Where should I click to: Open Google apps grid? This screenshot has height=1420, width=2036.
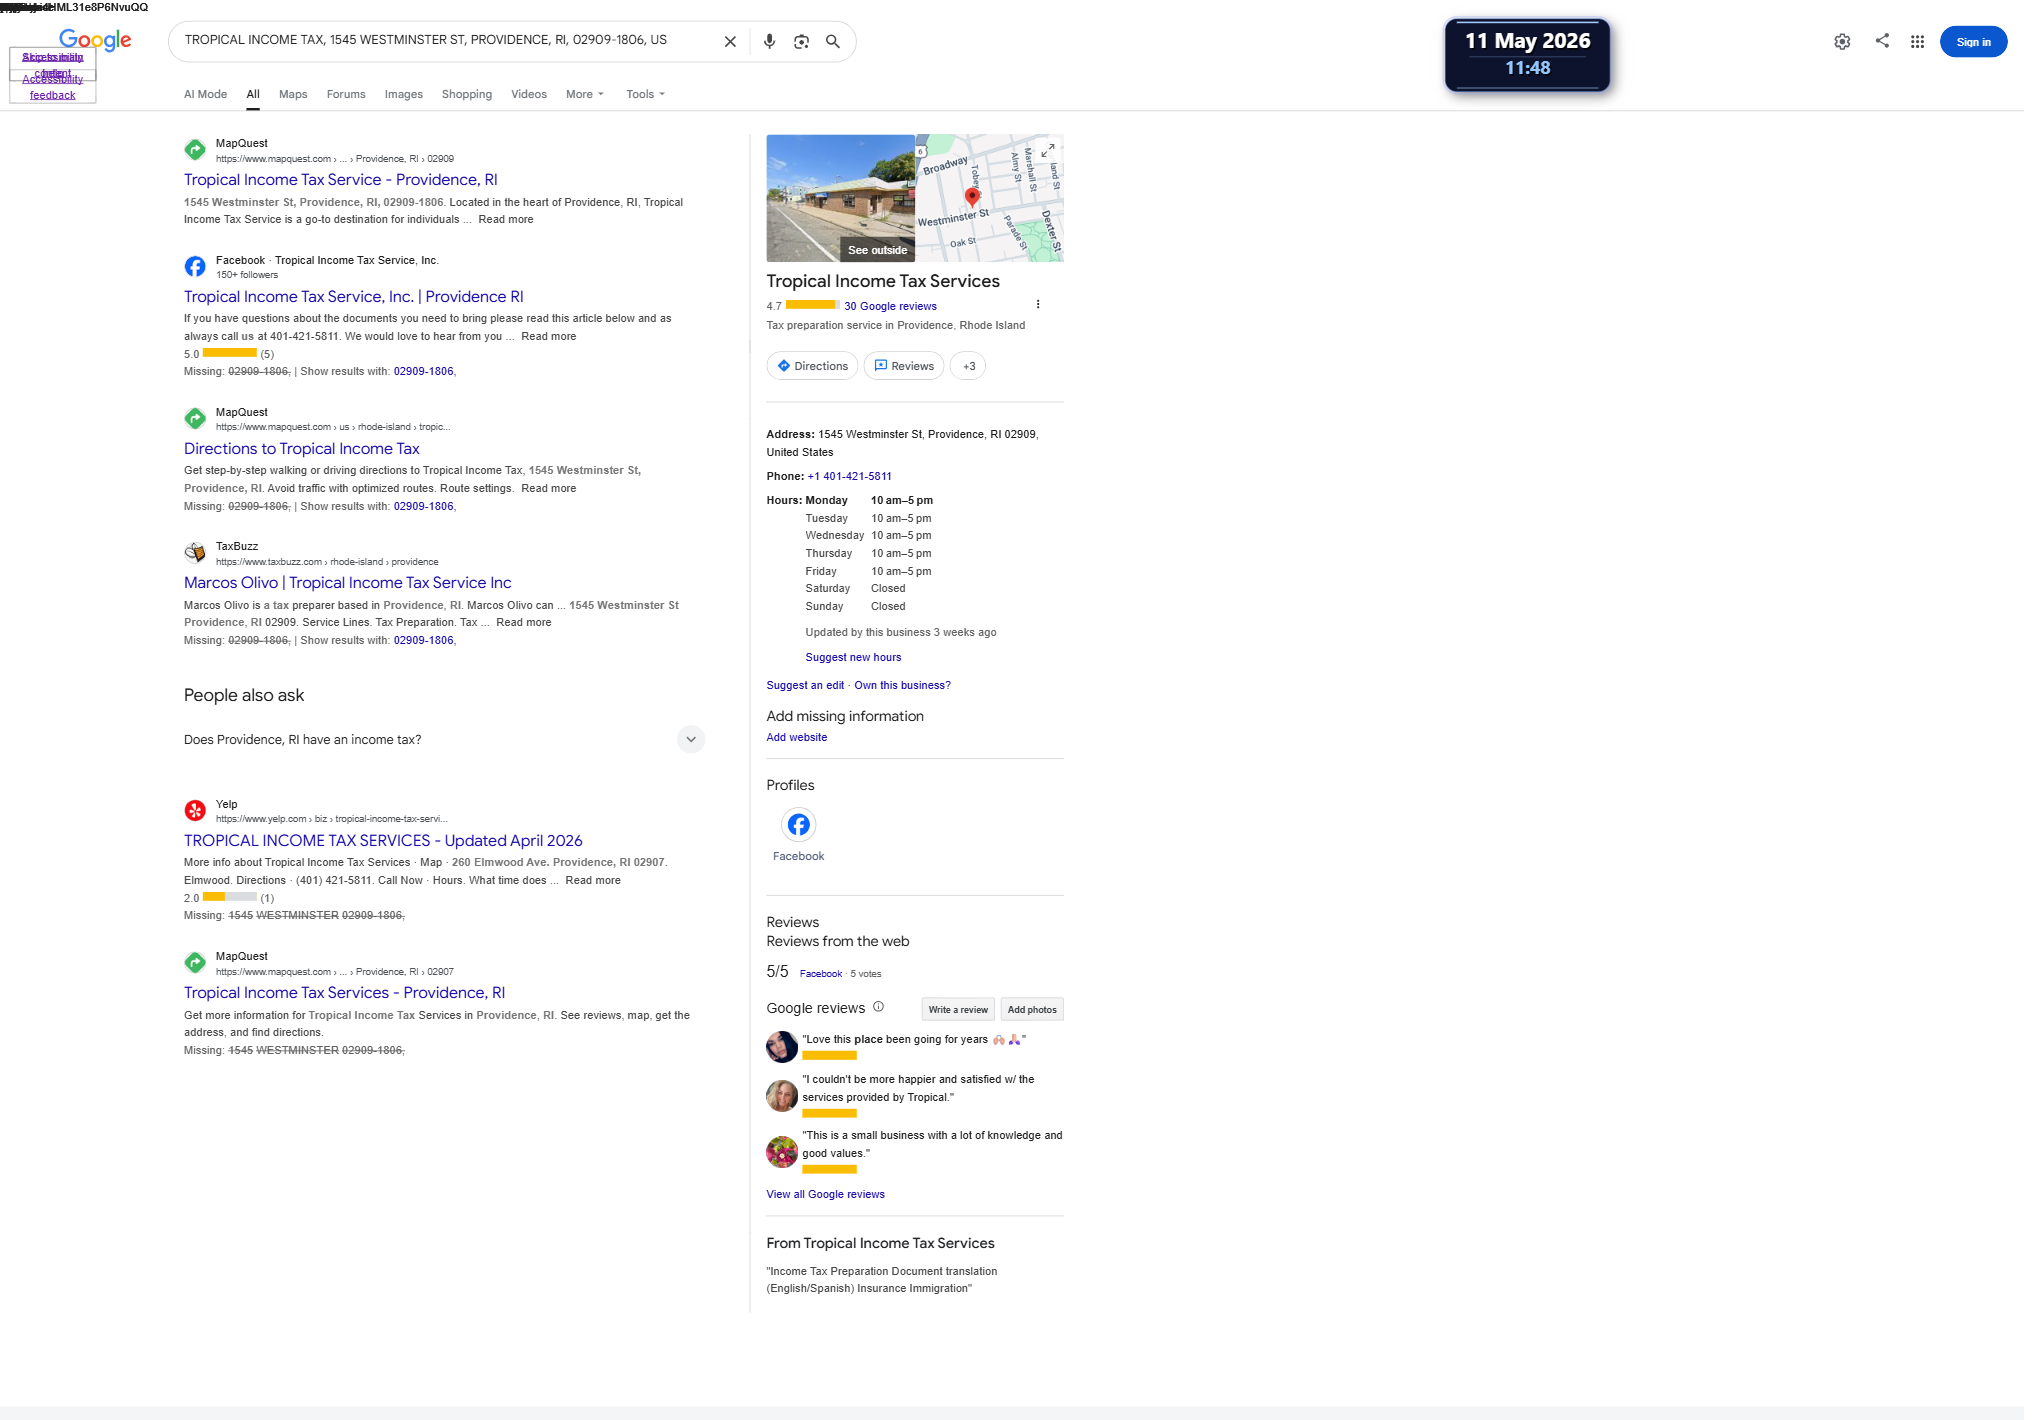pos(1917,42)
